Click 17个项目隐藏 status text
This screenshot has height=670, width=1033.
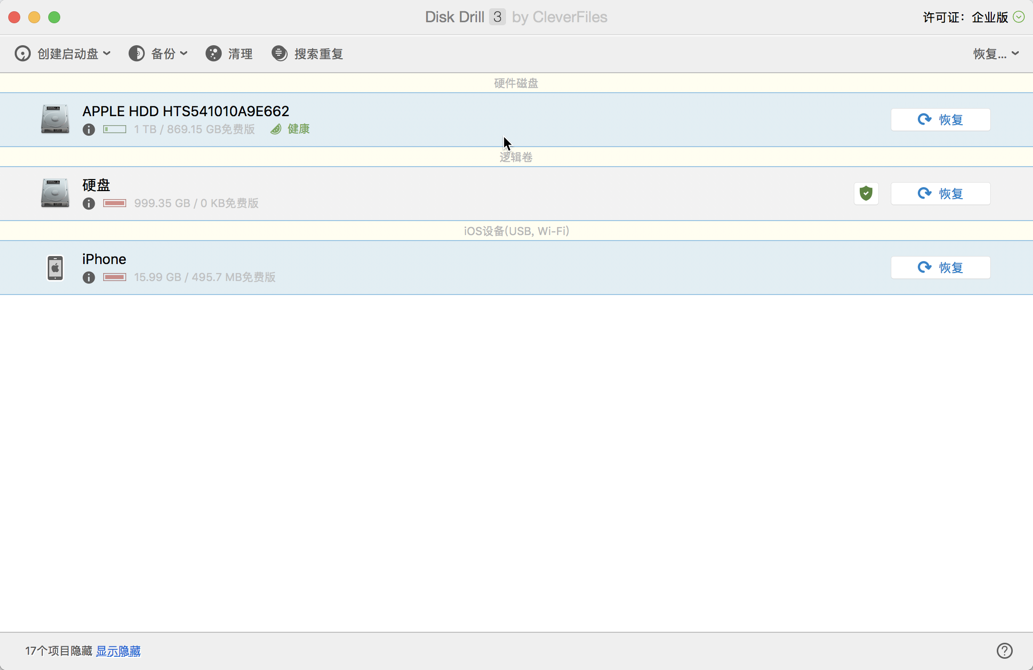pos(59,652)
